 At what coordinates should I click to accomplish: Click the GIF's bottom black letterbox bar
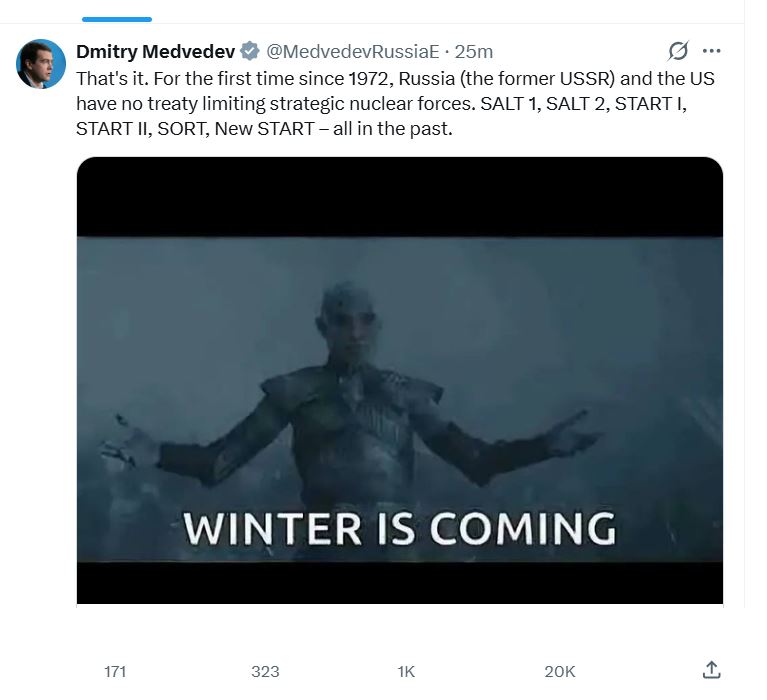click(400, 582)
